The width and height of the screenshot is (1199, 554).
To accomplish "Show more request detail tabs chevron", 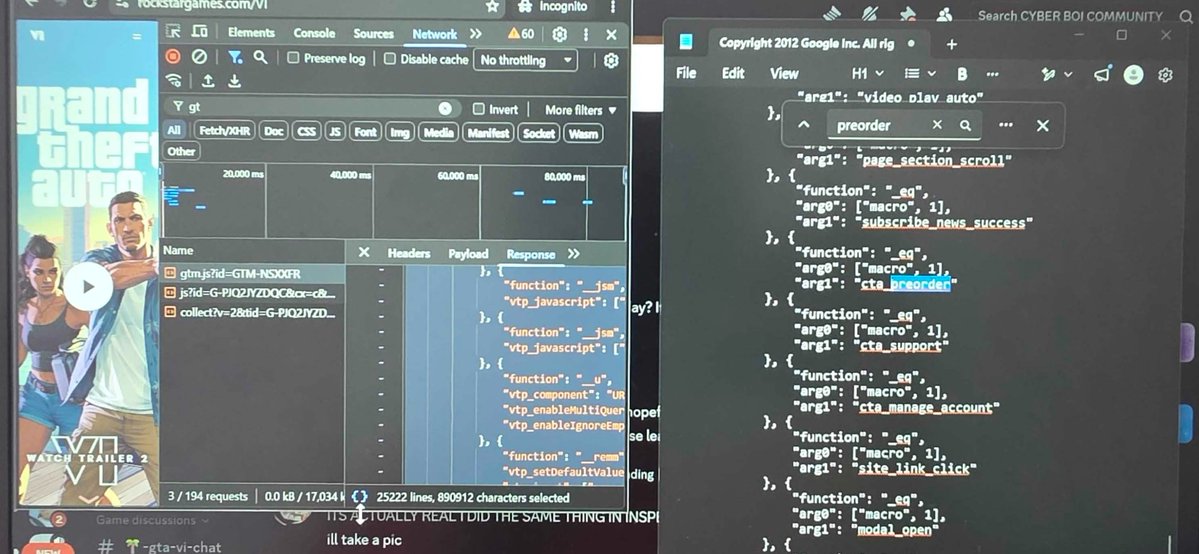I will (574, 254).
